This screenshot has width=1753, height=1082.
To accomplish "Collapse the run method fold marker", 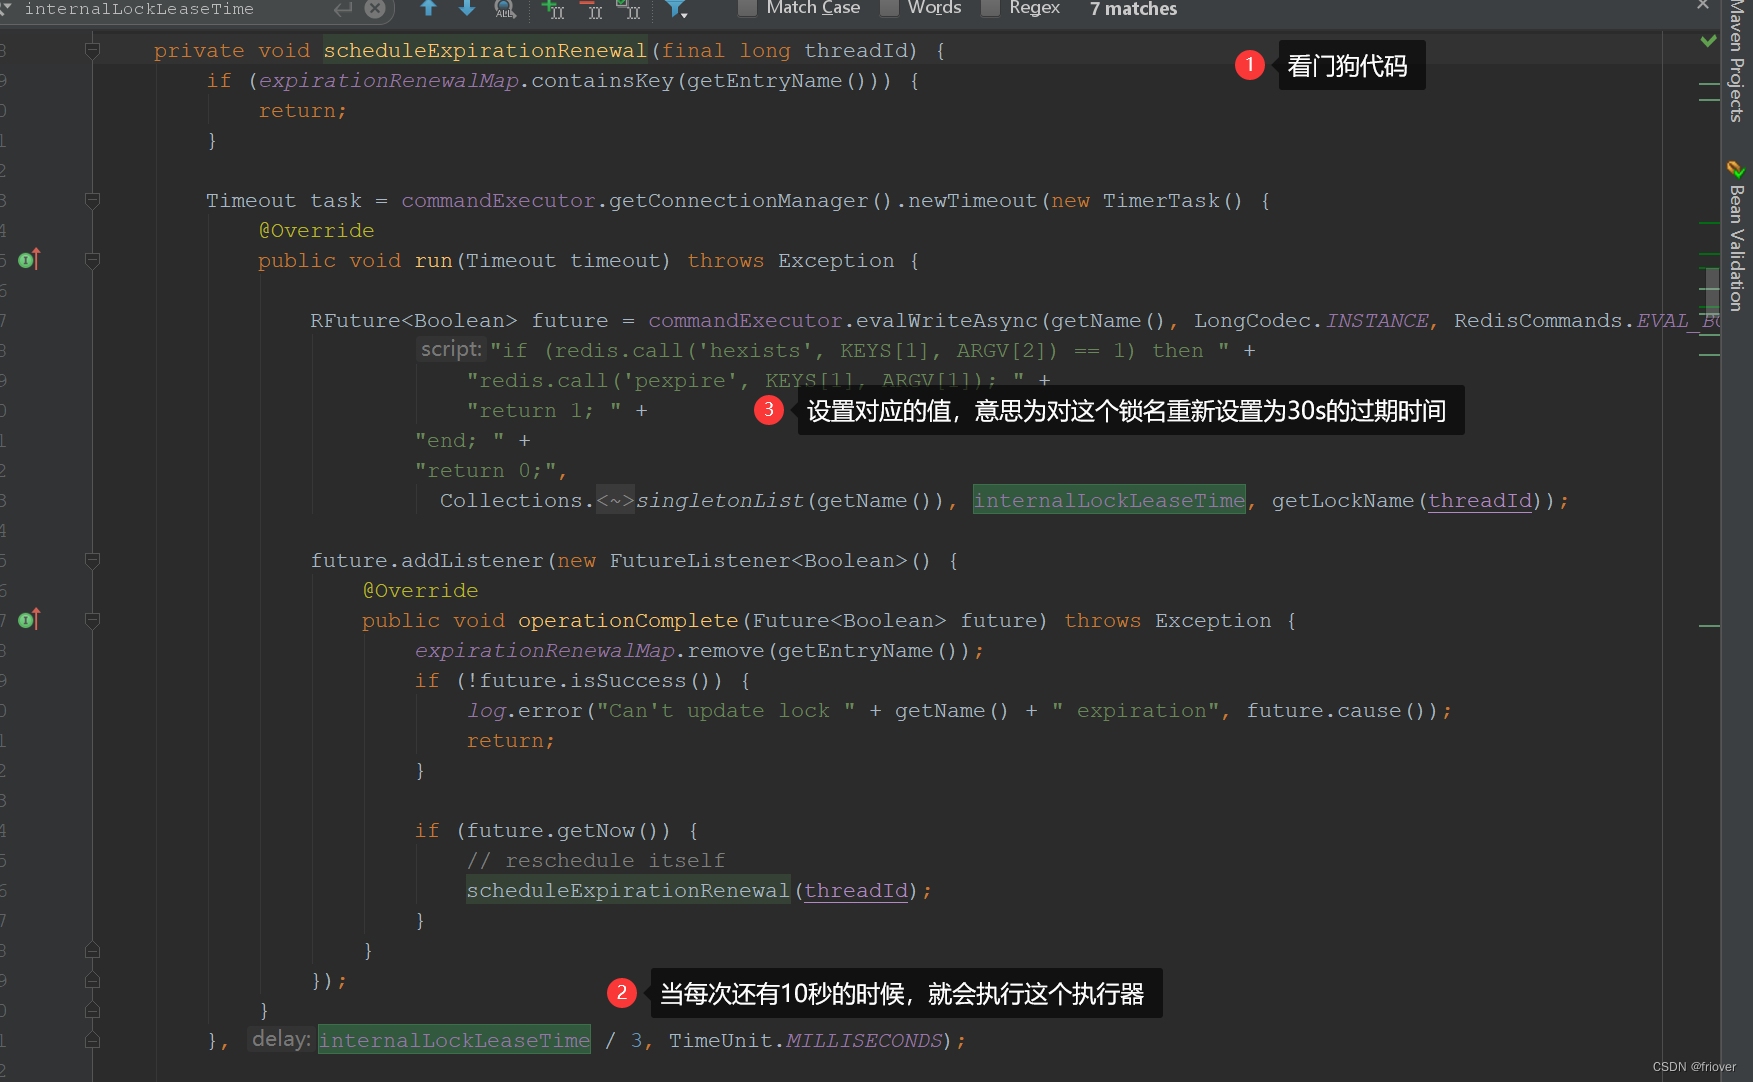I will tap(92, 260).
